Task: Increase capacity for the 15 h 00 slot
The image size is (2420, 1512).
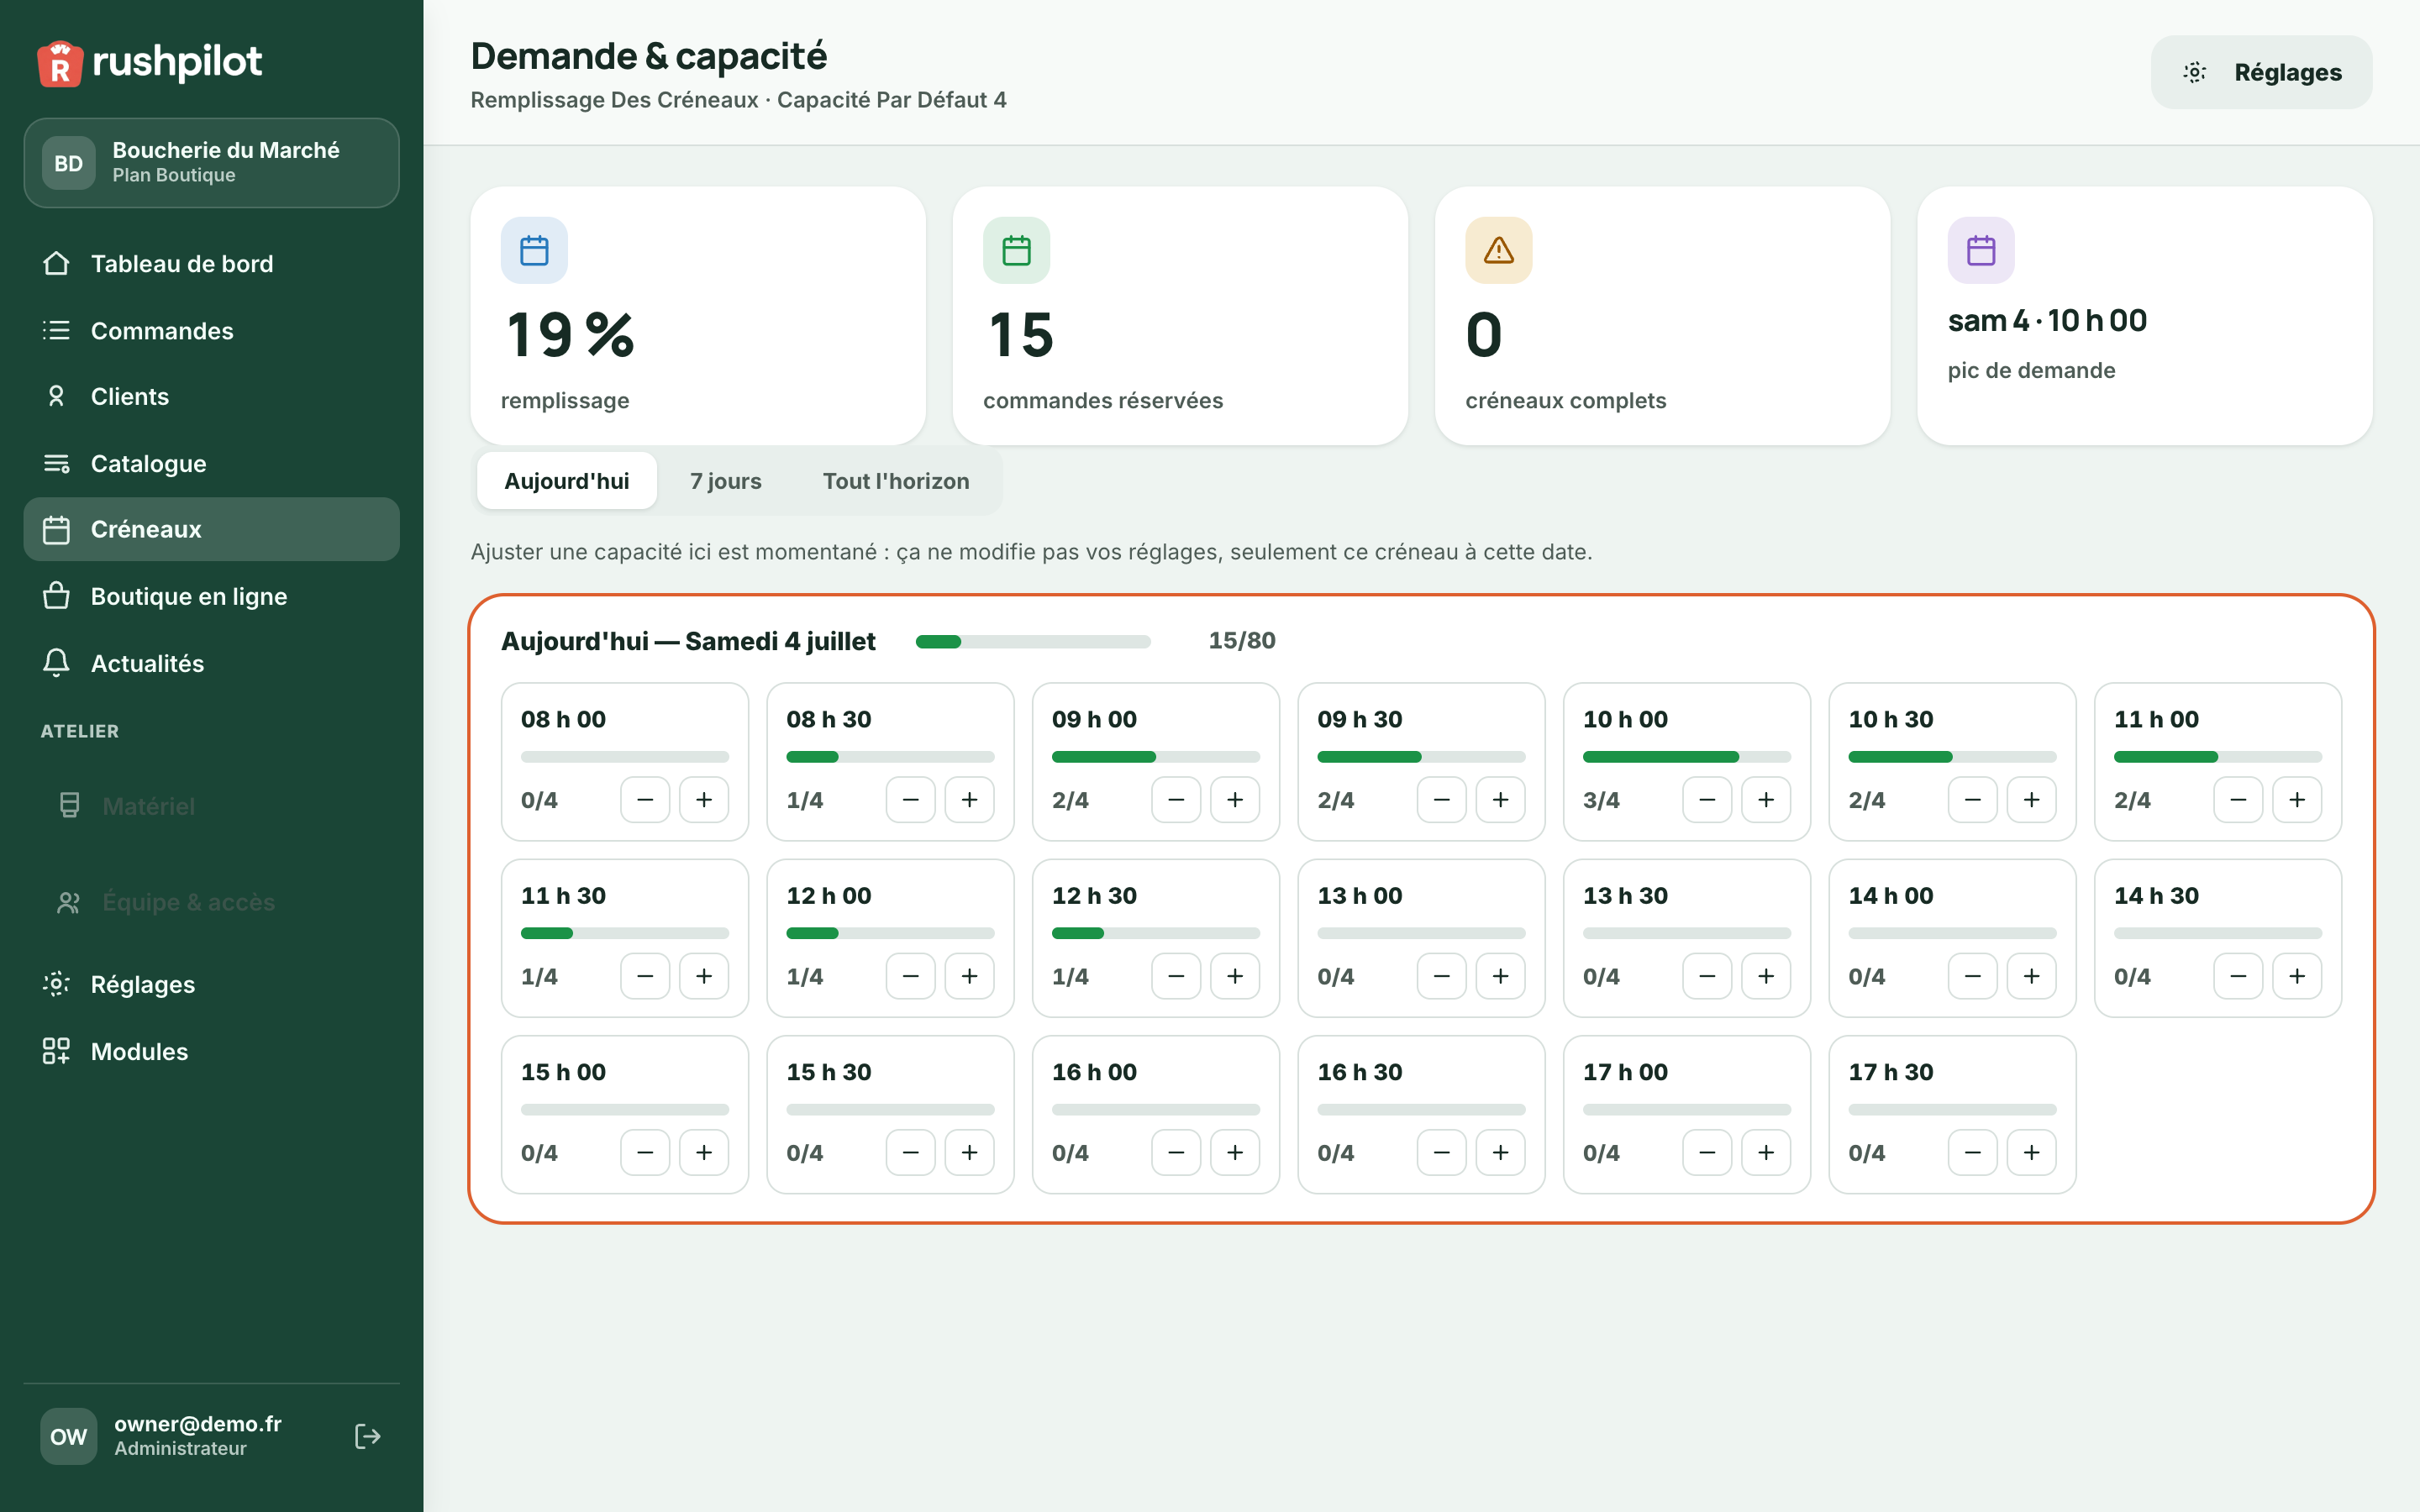Action: (x=704, y=1153)
